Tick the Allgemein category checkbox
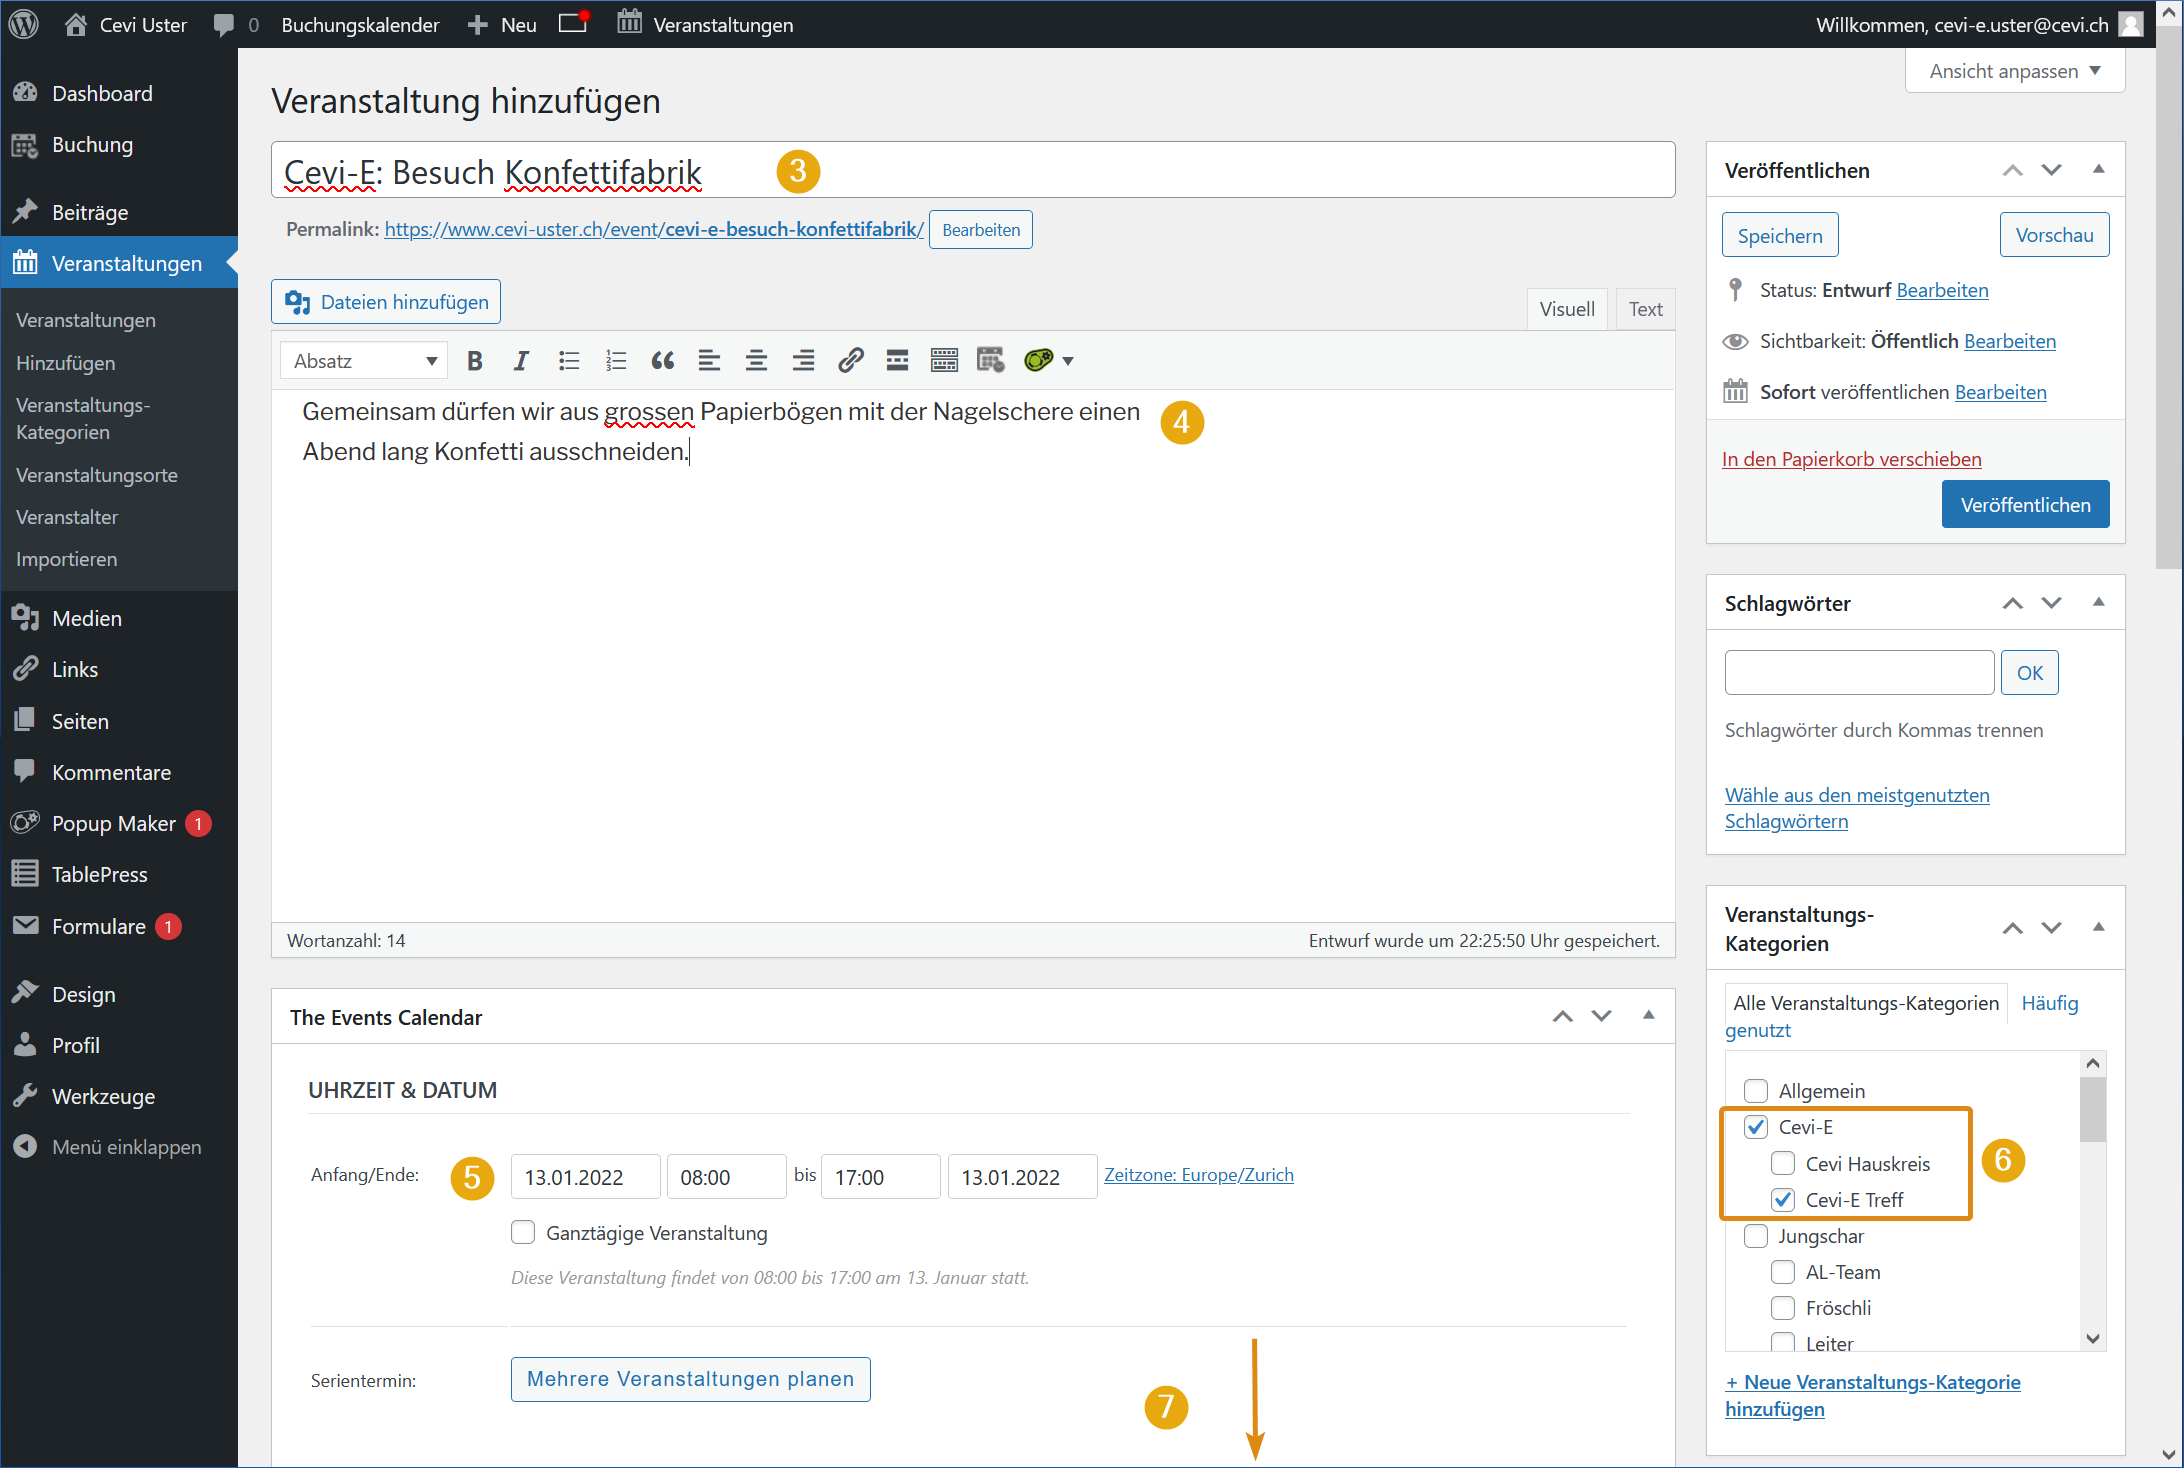 point(1755,1090)
